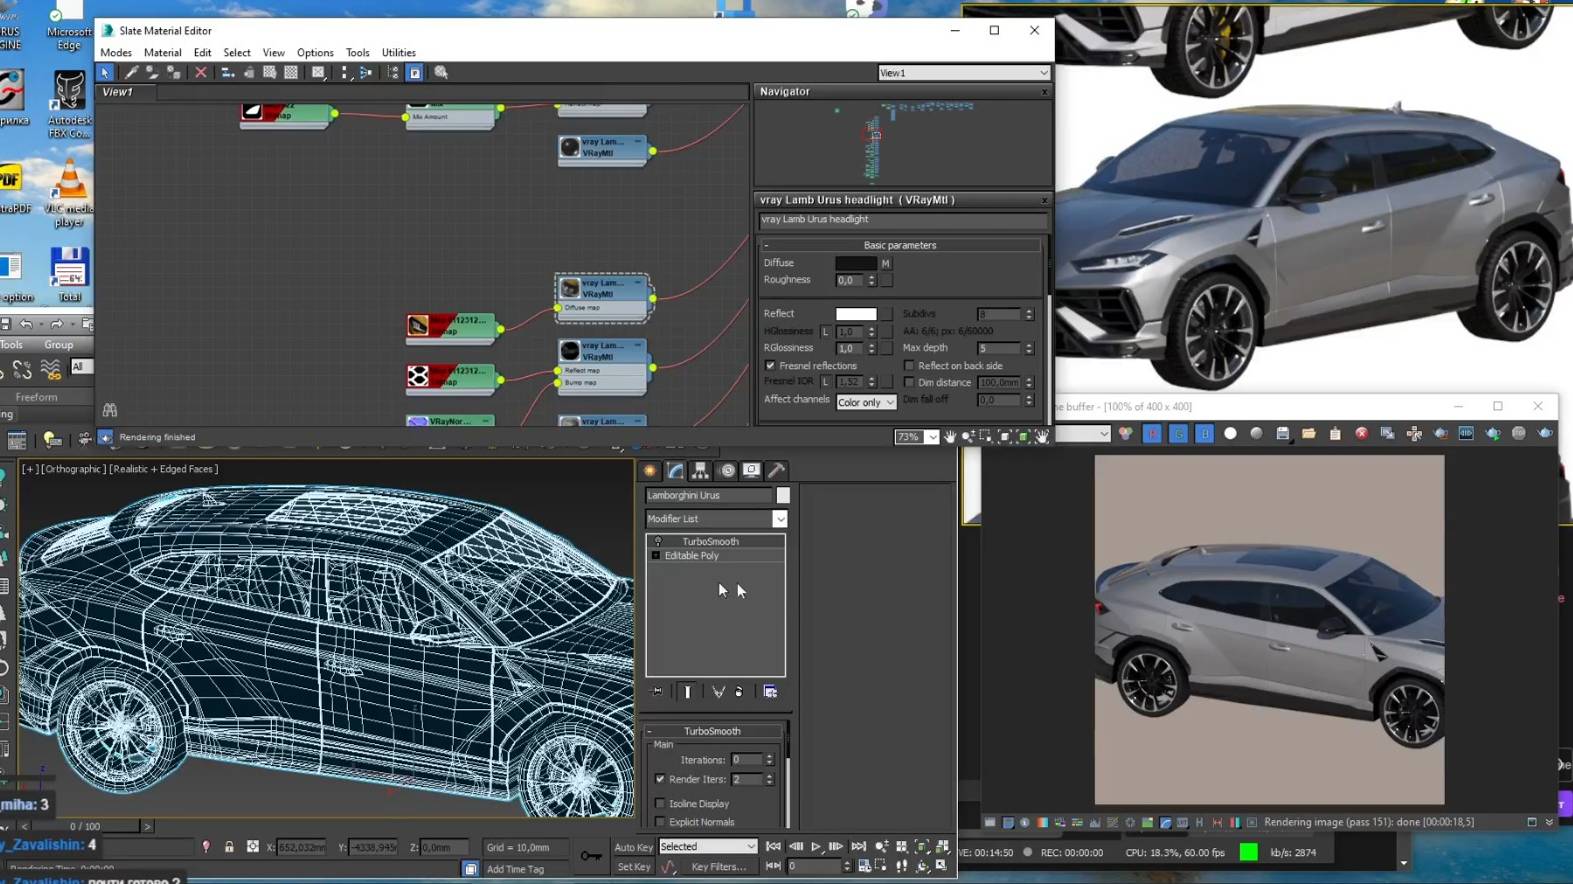Open the Hierarchy panel tab icon
Image resolution: width=1573 pixels, height=884 pixels.
coord(701,470)
